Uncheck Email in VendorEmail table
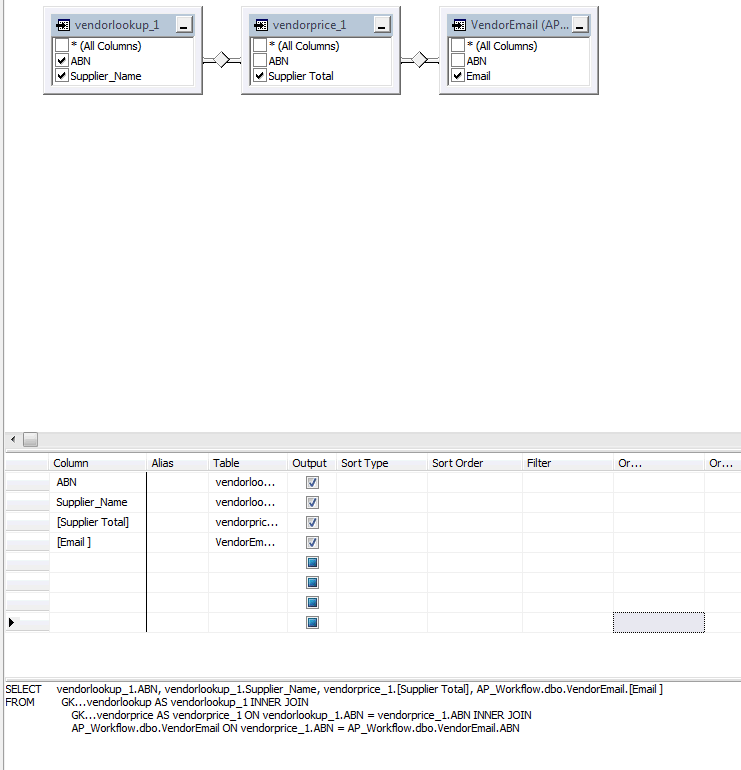 point(458,76)
